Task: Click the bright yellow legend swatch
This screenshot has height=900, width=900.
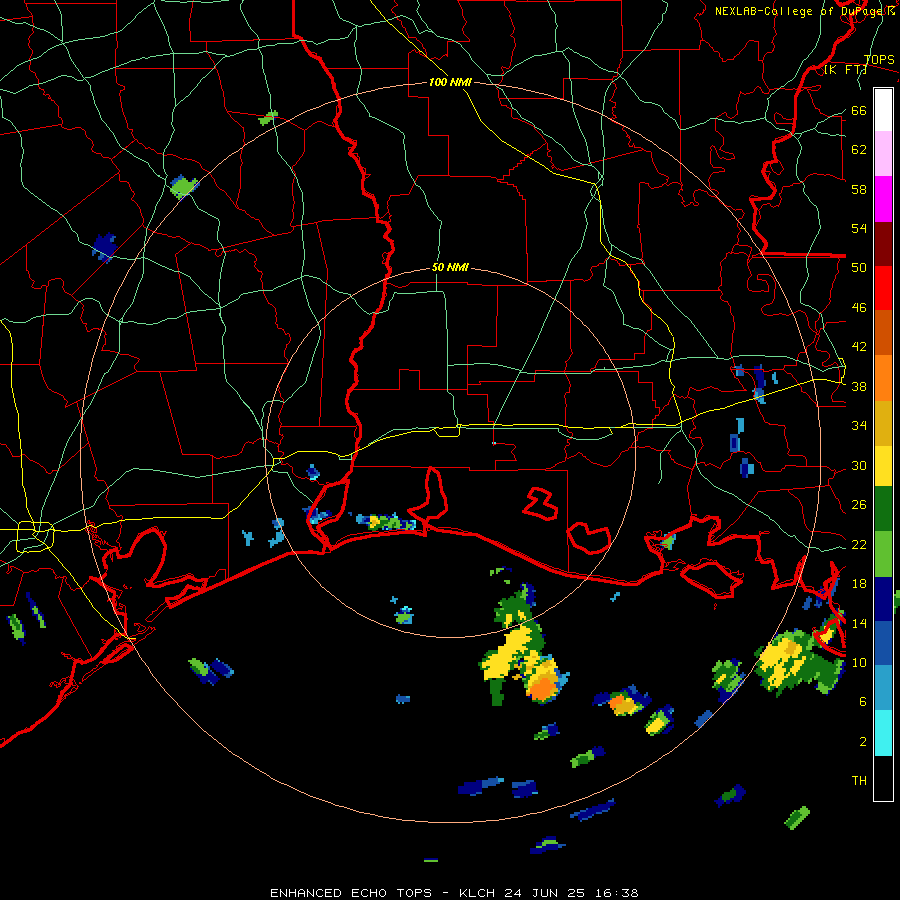Action: pos(883,466)
